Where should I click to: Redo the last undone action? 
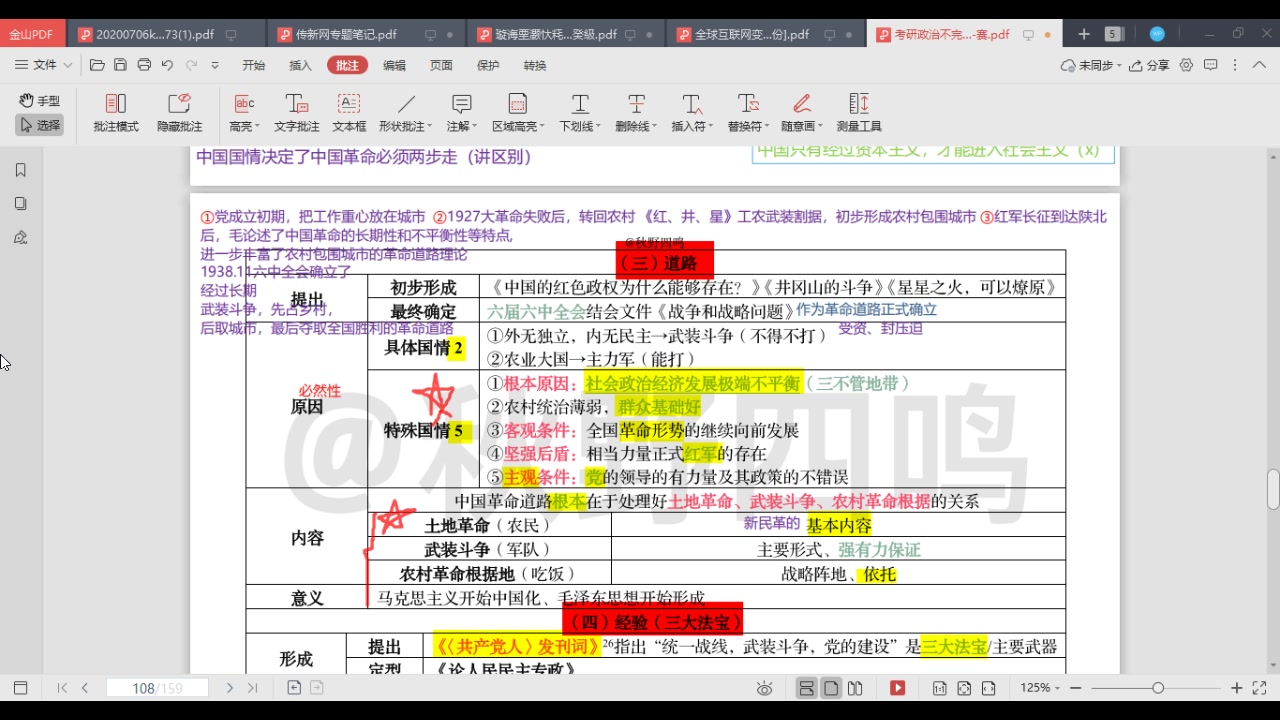click(x=191, y=65)
